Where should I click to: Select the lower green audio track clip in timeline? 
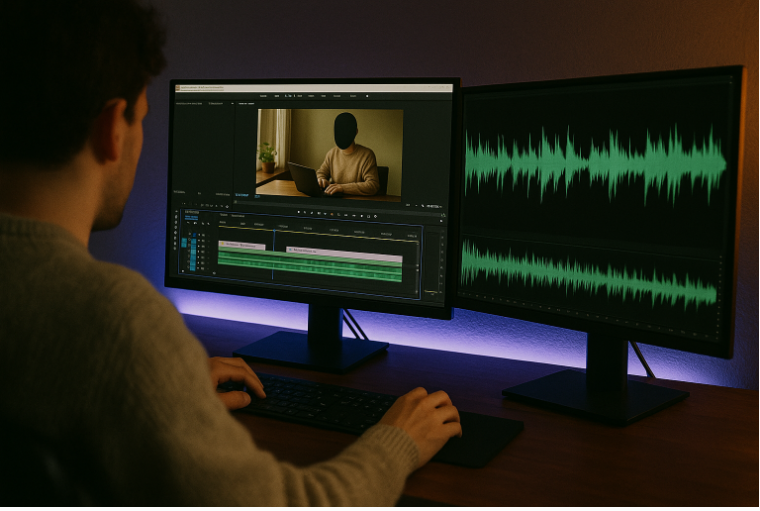[x=310, y=272]
